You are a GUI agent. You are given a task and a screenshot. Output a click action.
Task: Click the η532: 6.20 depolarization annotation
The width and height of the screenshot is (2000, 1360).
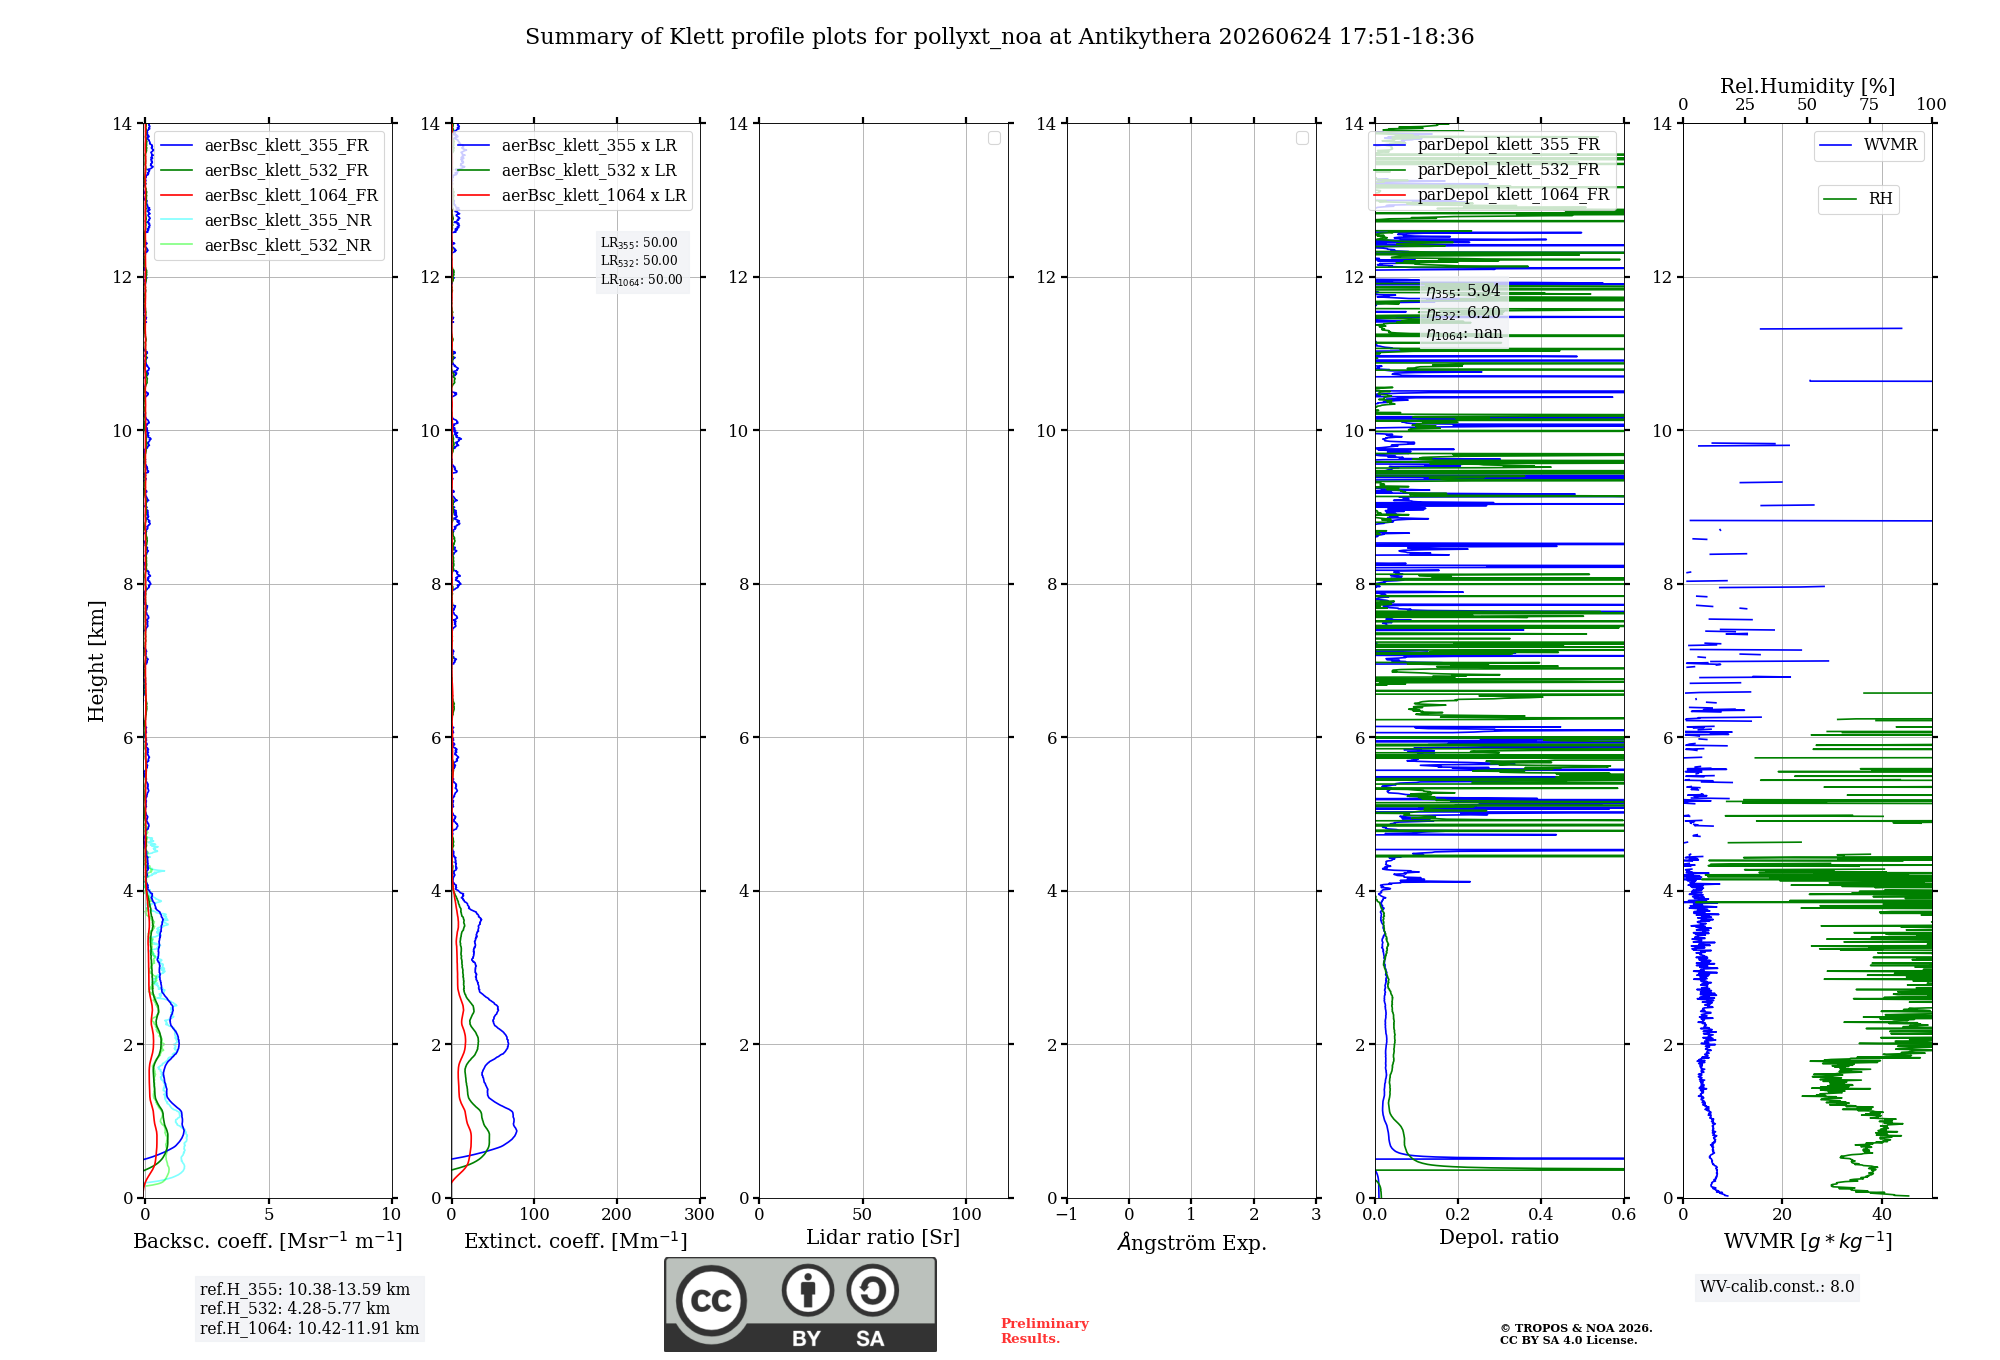click(x=1463, y=313)
